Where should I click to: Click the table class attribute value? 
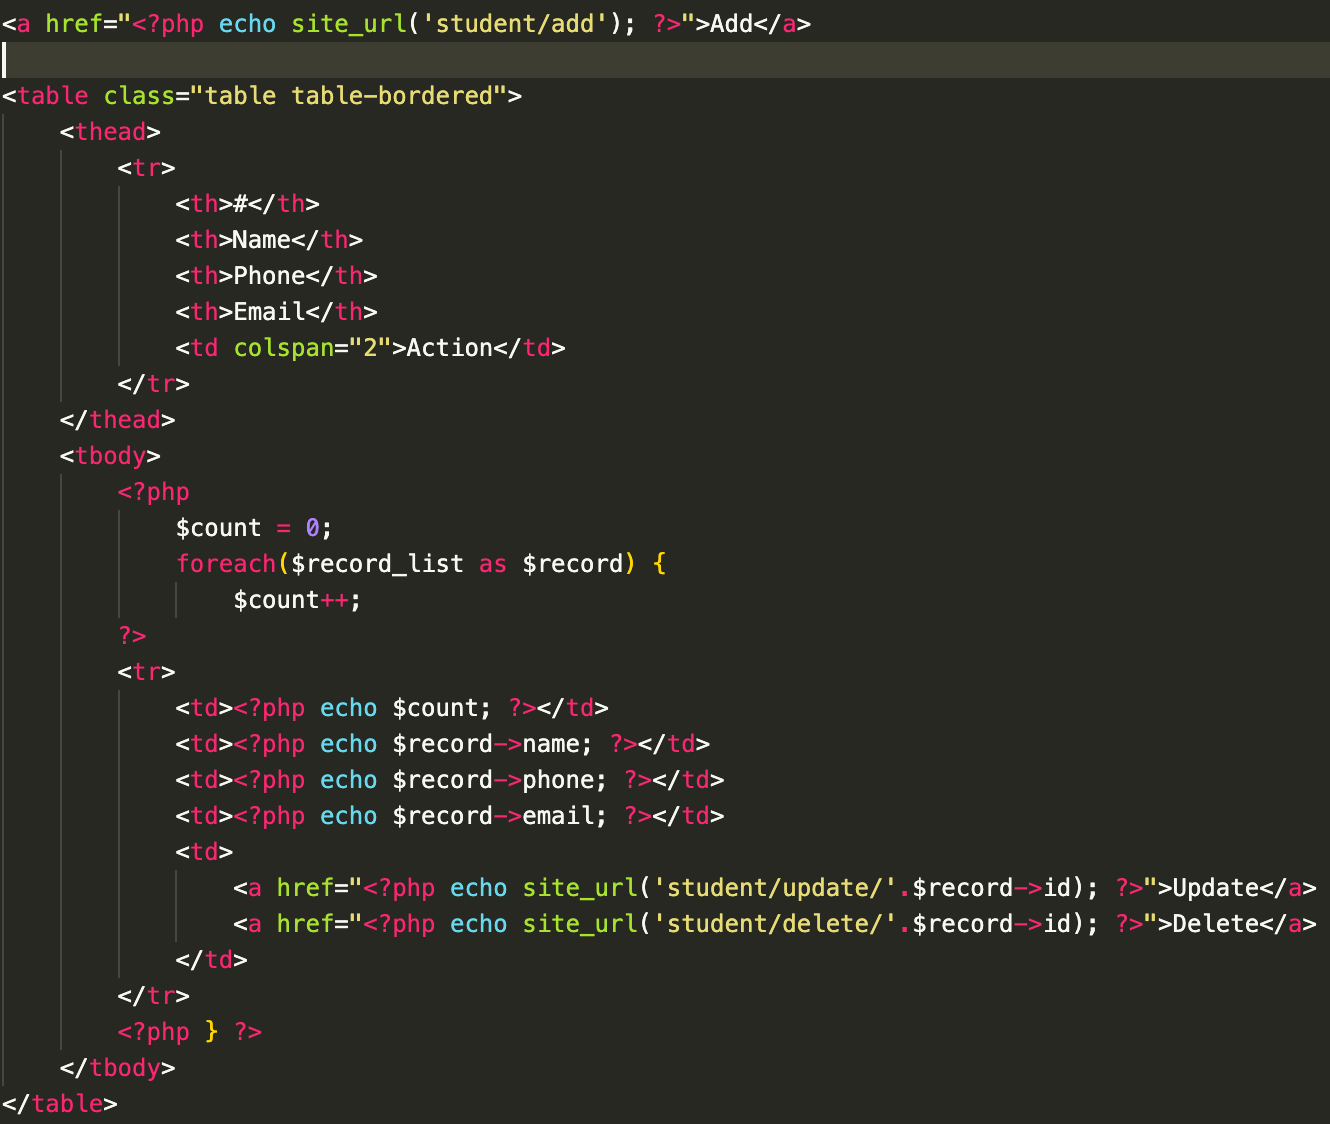(x=349, y=95)
